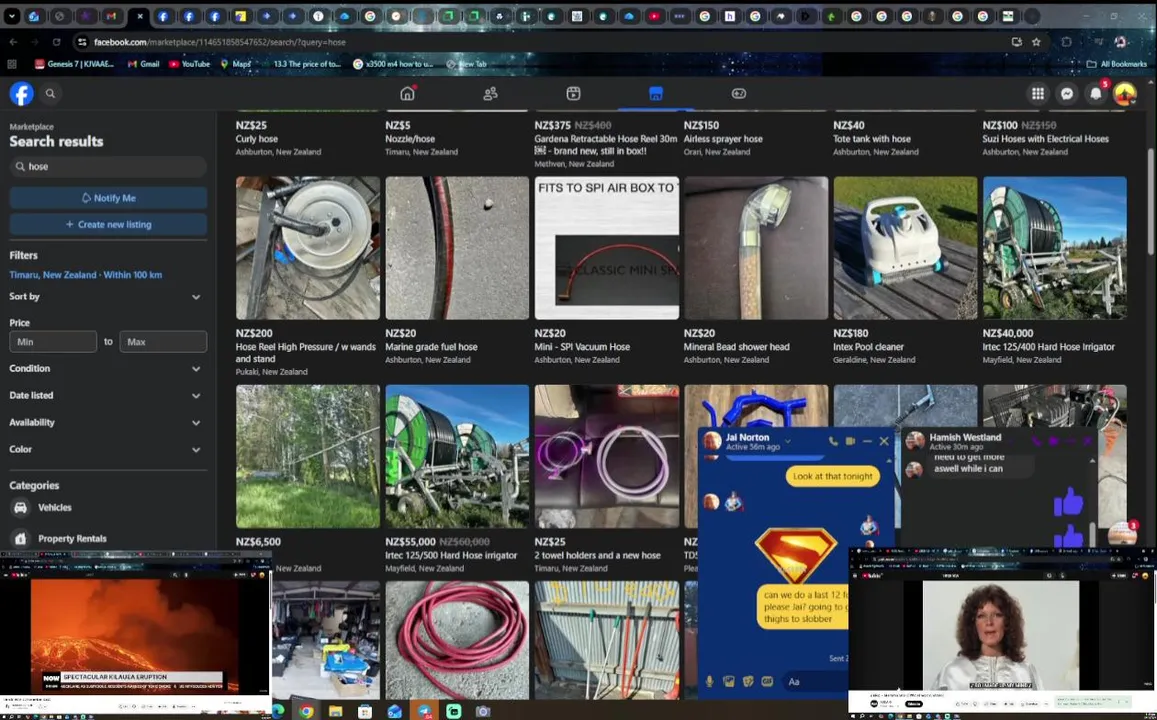Click Tote tank with hose listing title
Screen dimensions: 1157x720
(x=871, y=139)
